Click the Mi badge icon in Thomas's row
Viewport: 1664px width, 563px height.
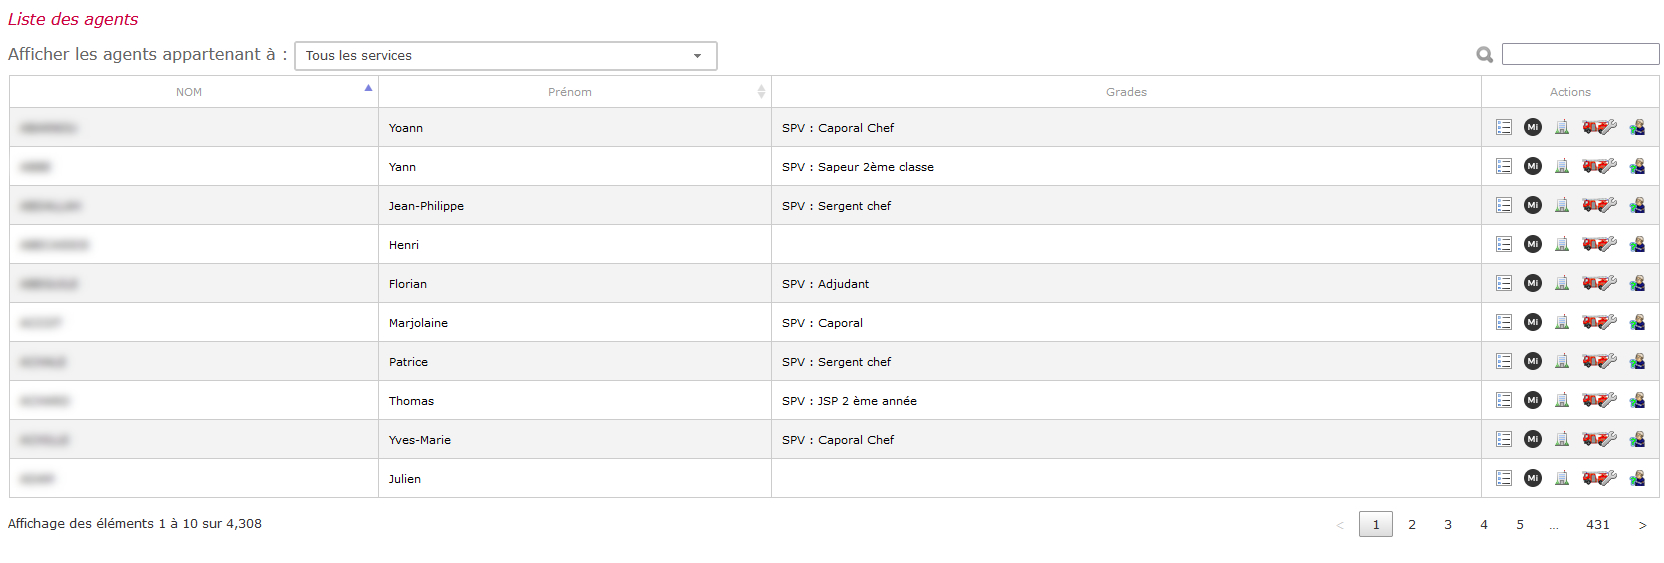pos(1533,400)
